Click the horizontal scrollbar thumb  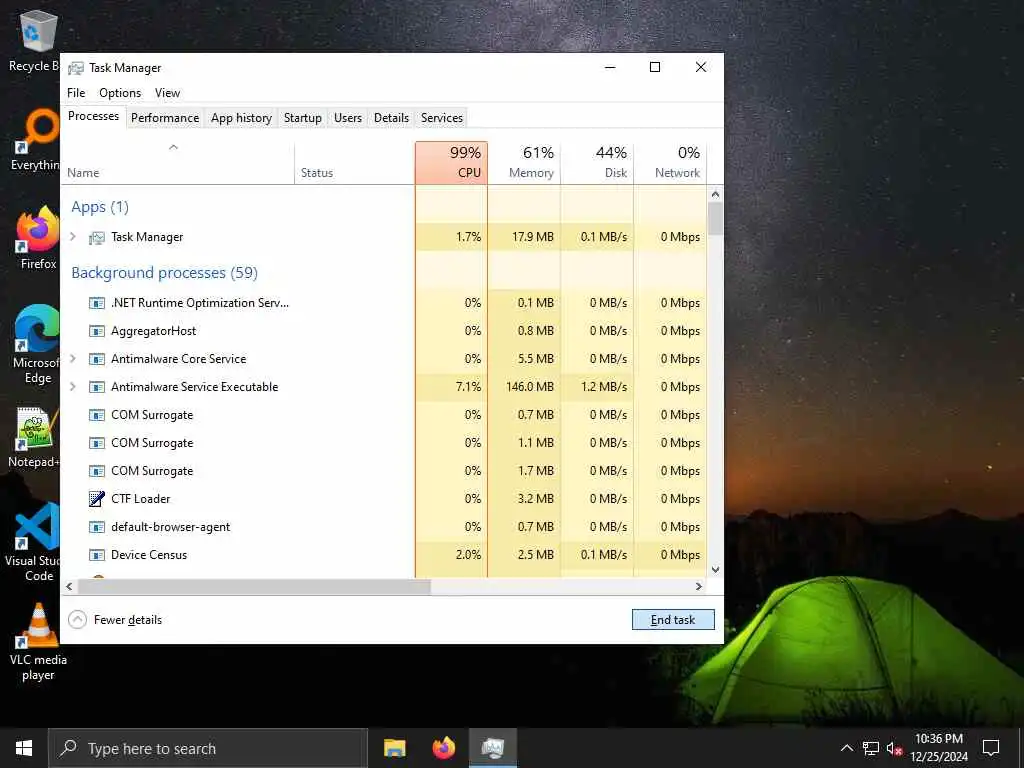click(x=254, y=586)
